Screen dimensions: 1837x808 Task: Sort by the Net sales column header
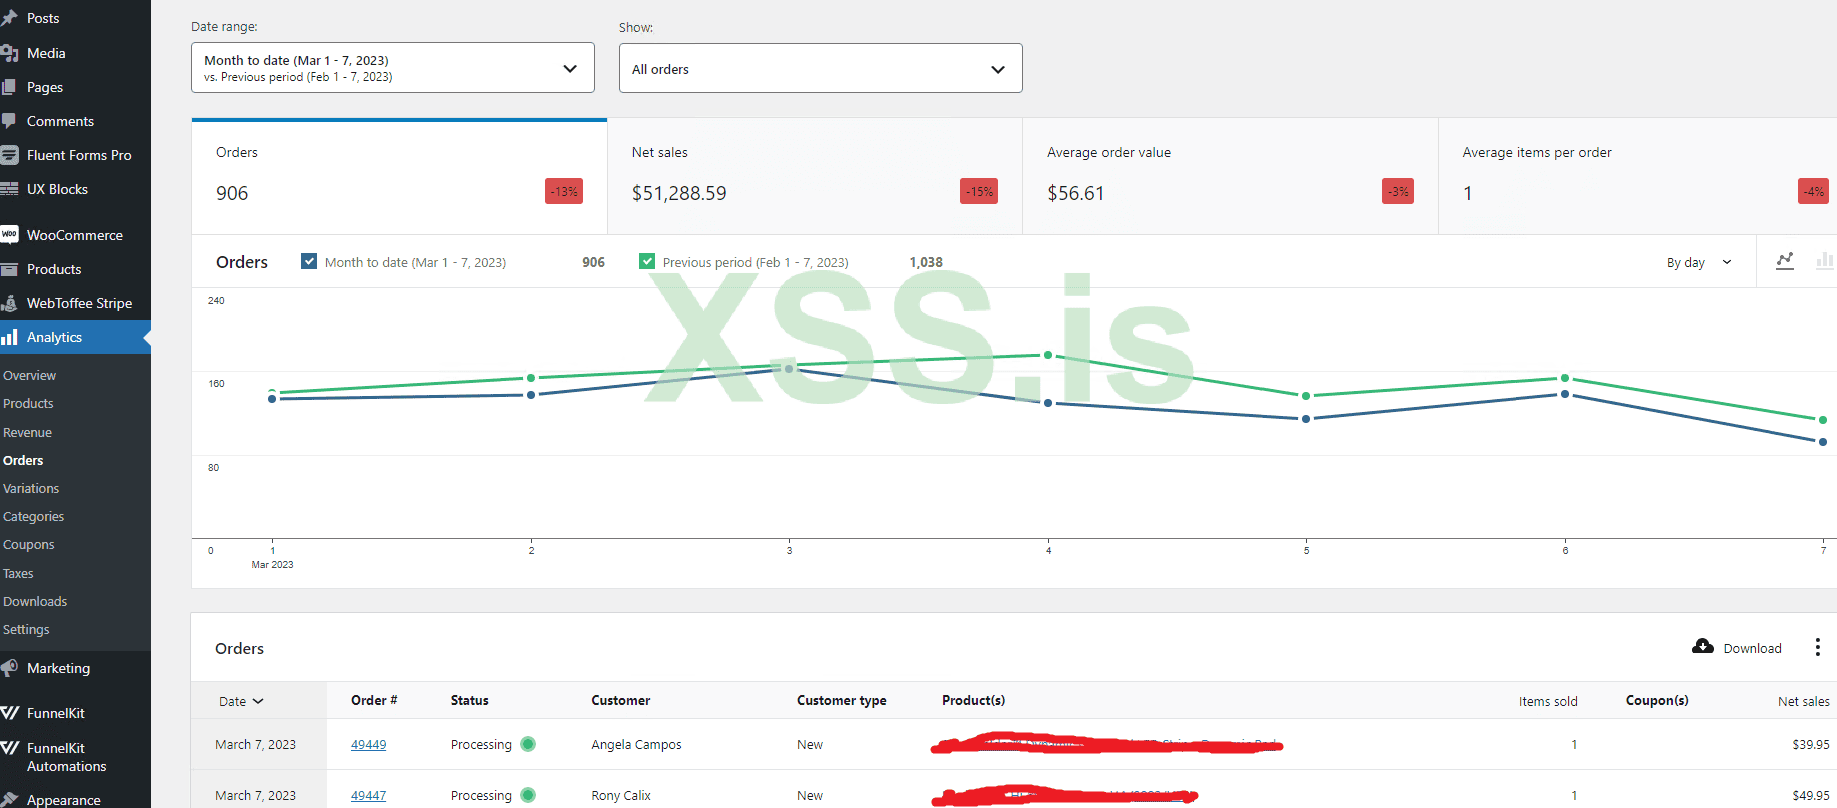tap(1804, 701)
